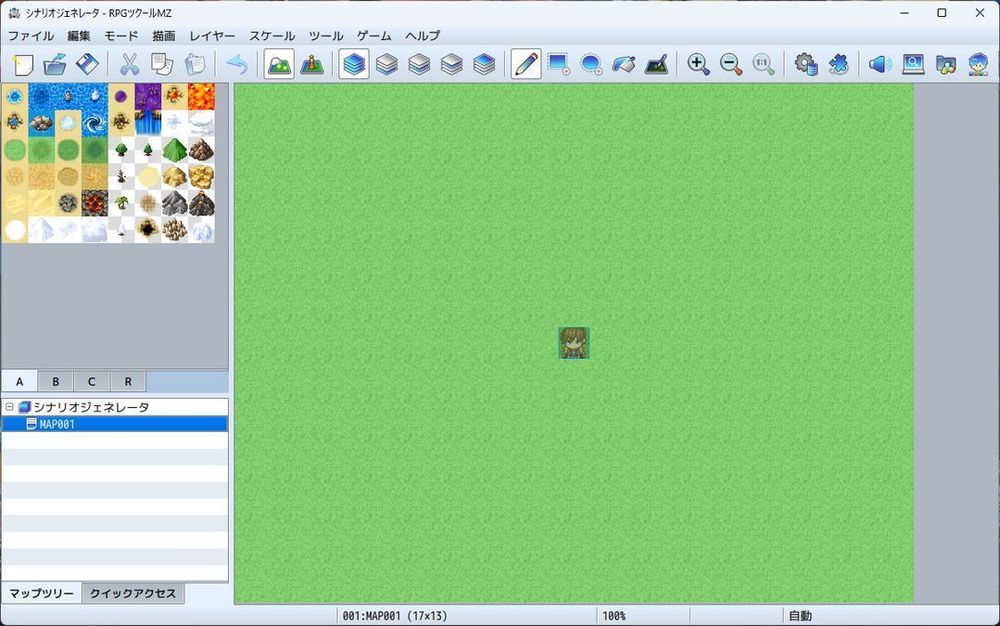This screenshot has width=1000, height=626.
Task: Select the Layer 1 icon
Action: 386,64
